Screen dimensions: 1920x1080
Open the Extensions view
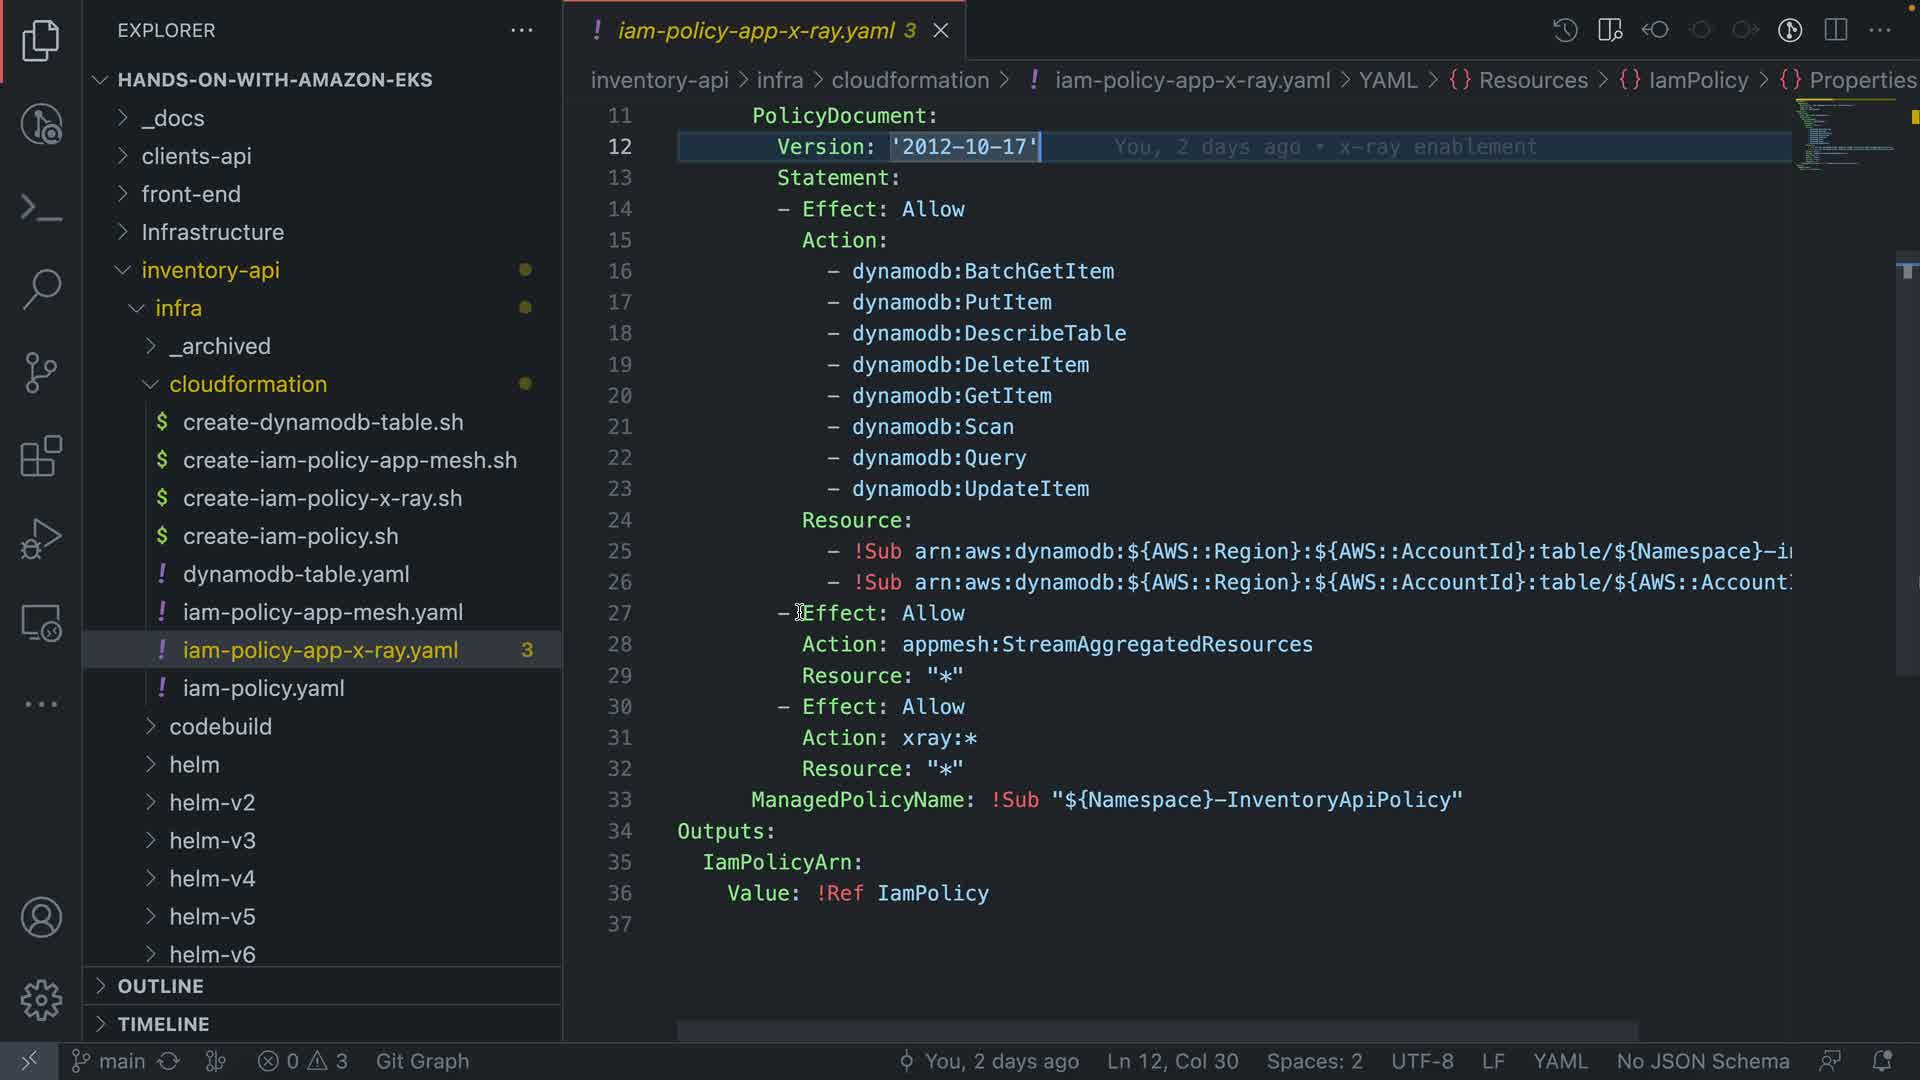[x=41, y=456]
